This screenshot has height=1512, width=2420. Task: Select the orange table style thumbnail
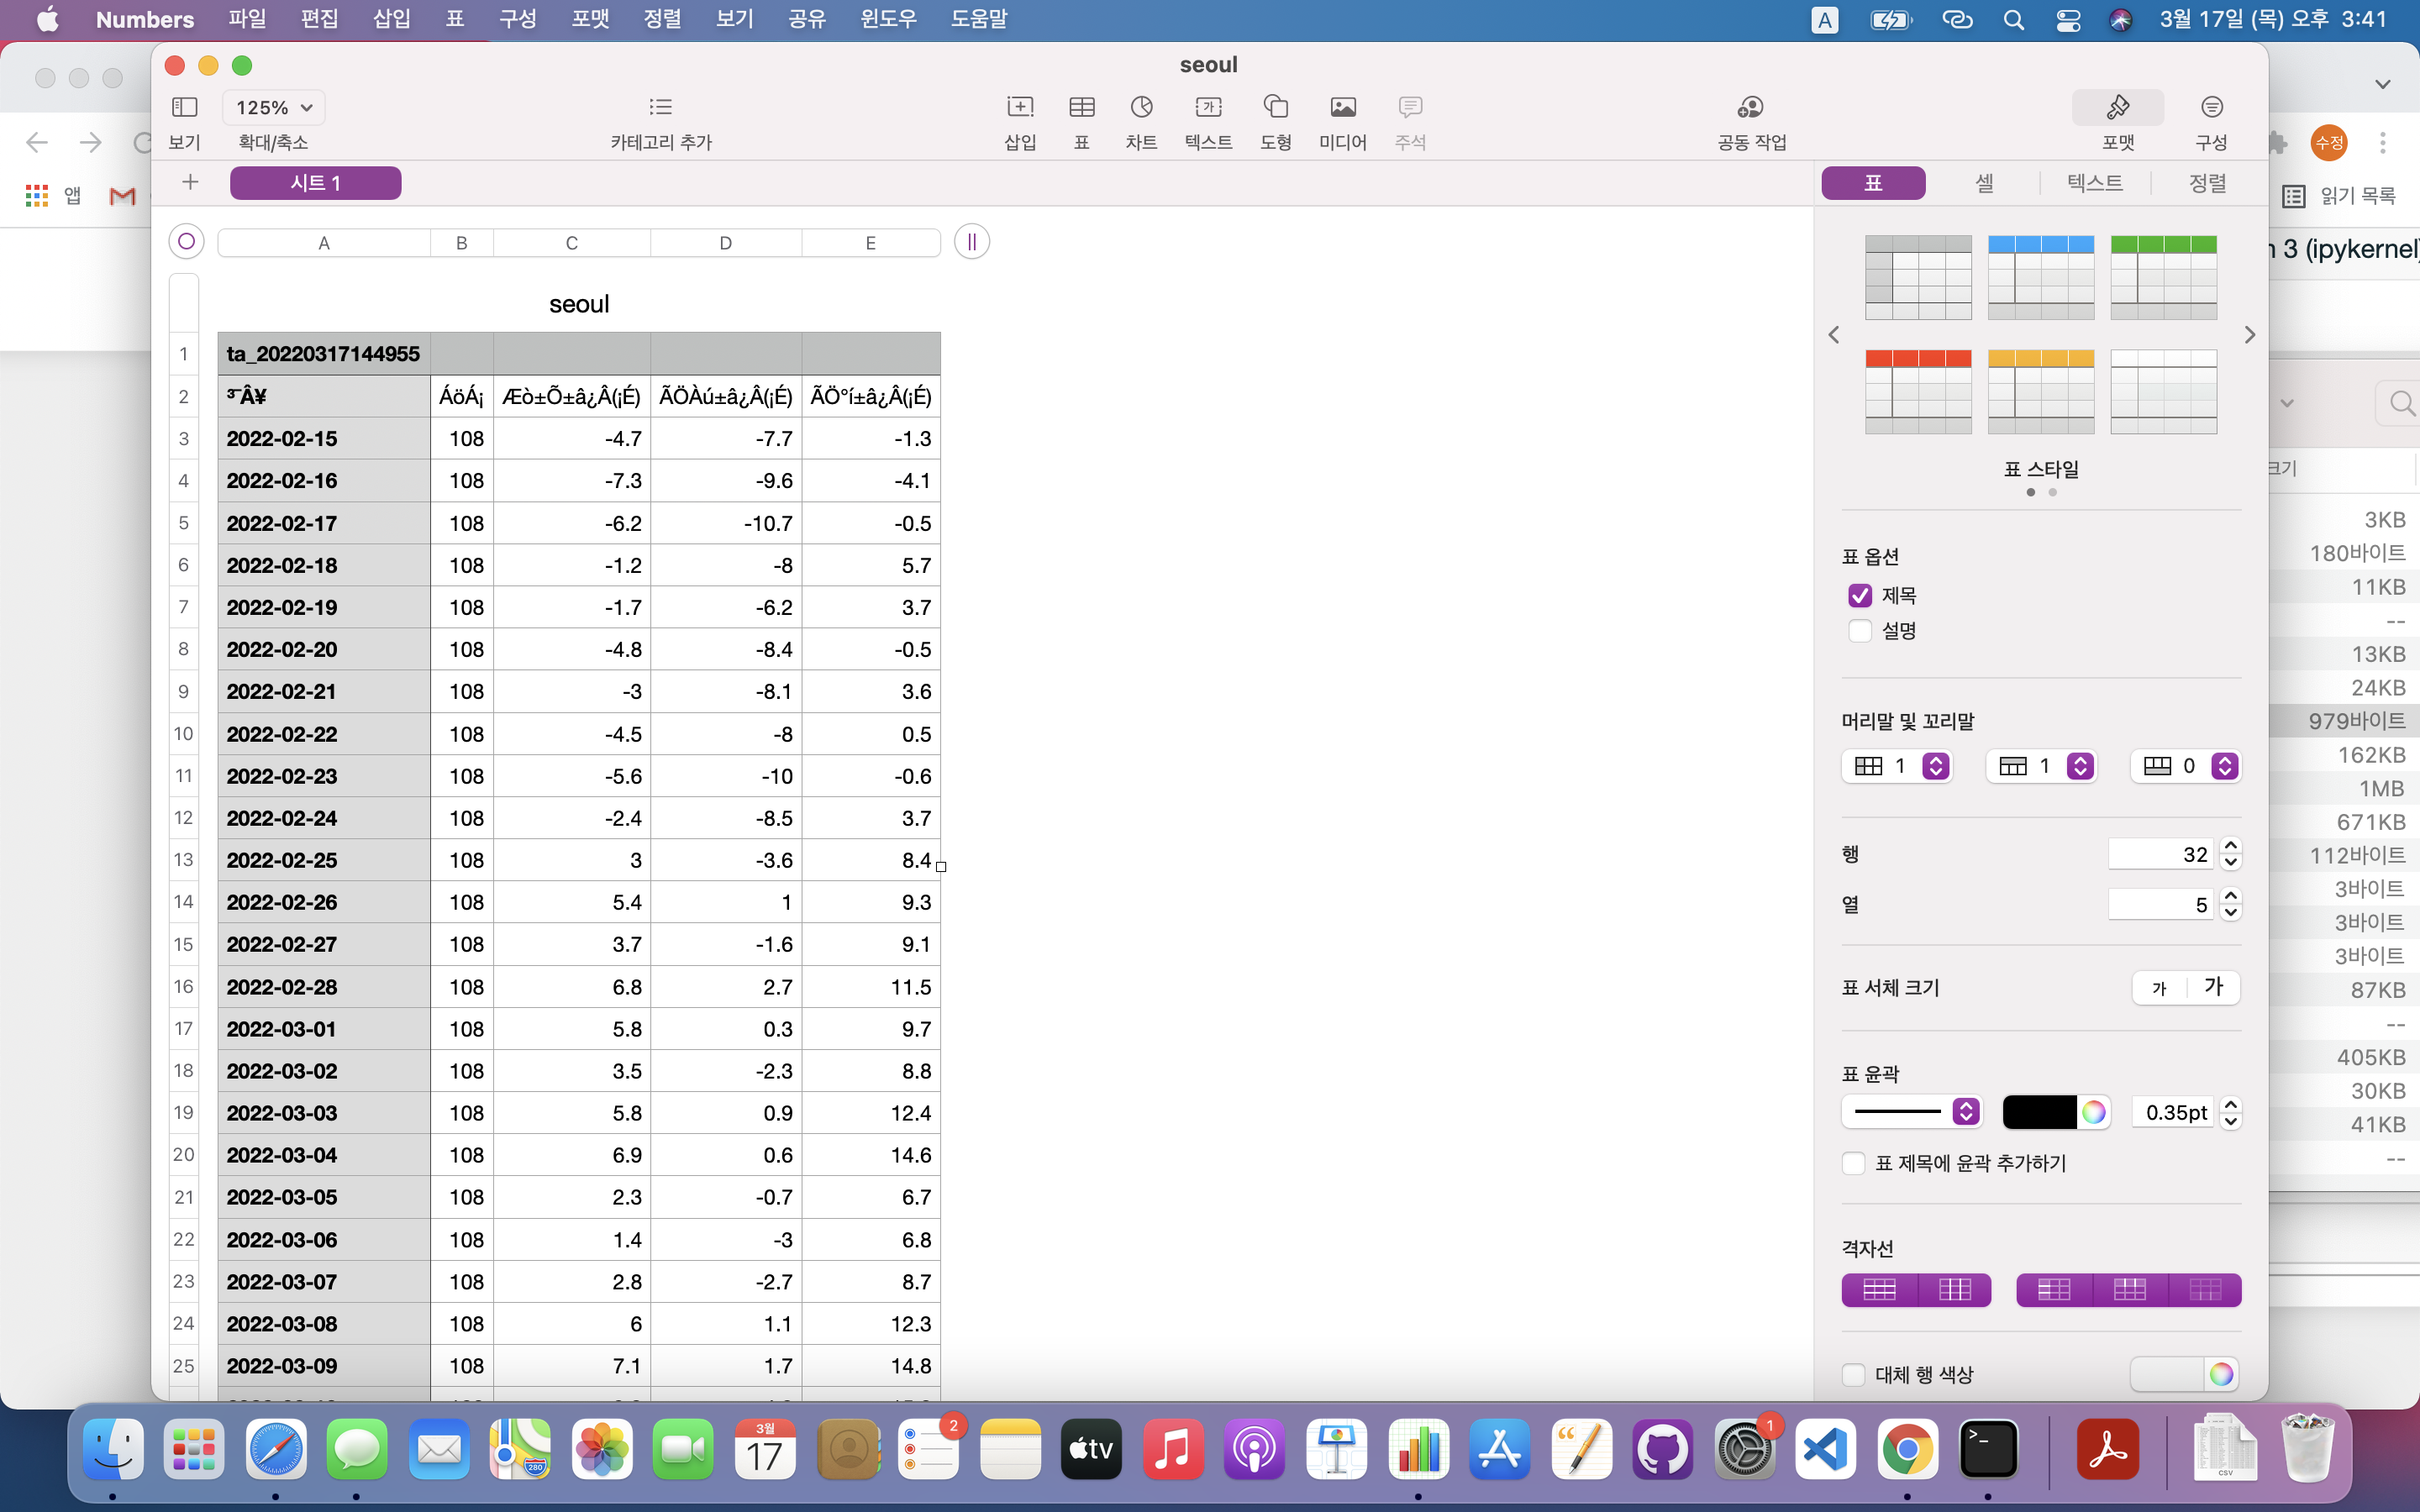[2040, 391]
